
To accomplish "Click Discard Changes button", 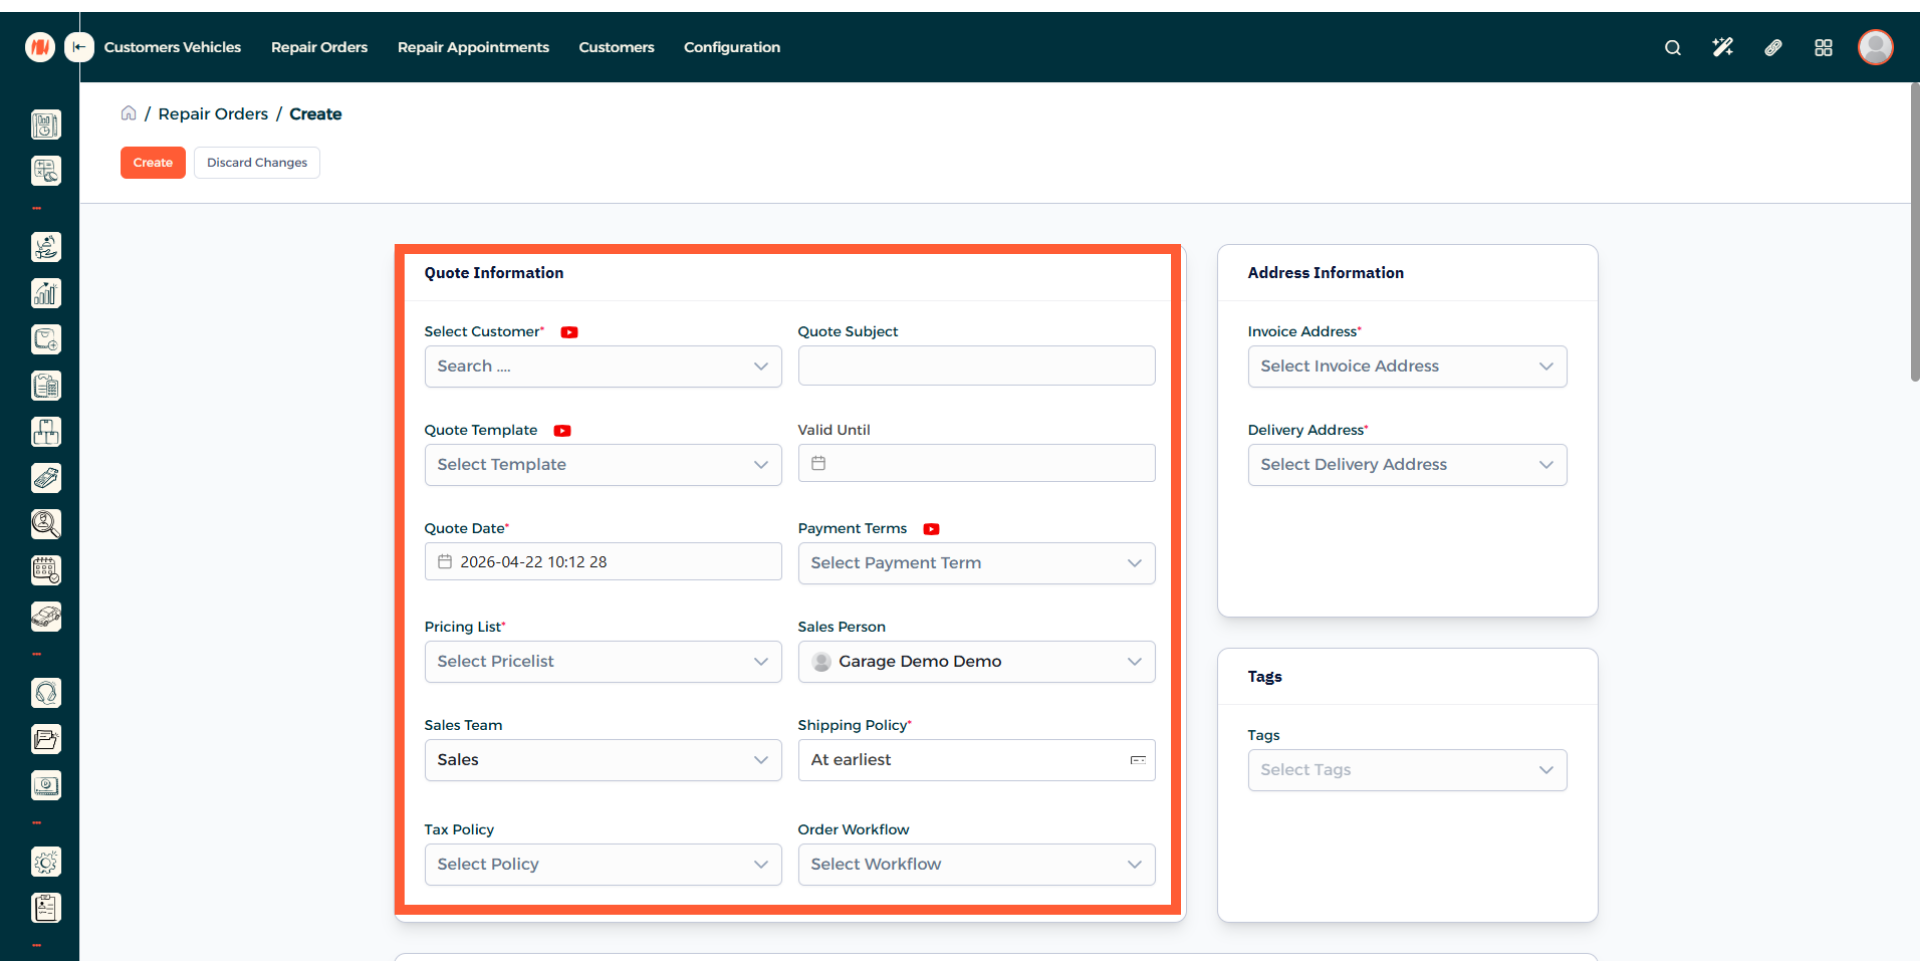I will pos(257,163).
